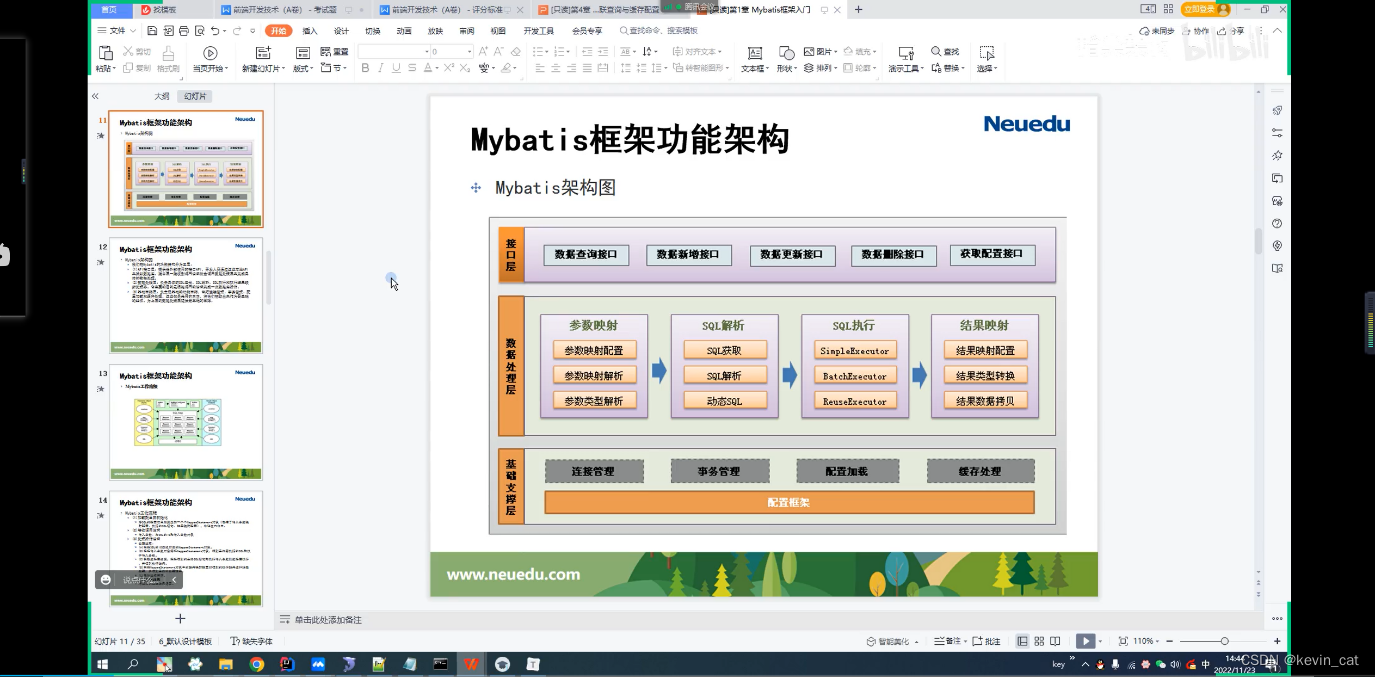Click the Redo arrow icon
Viewport: 1375px width, 677px height.
(x=237, y=31)
